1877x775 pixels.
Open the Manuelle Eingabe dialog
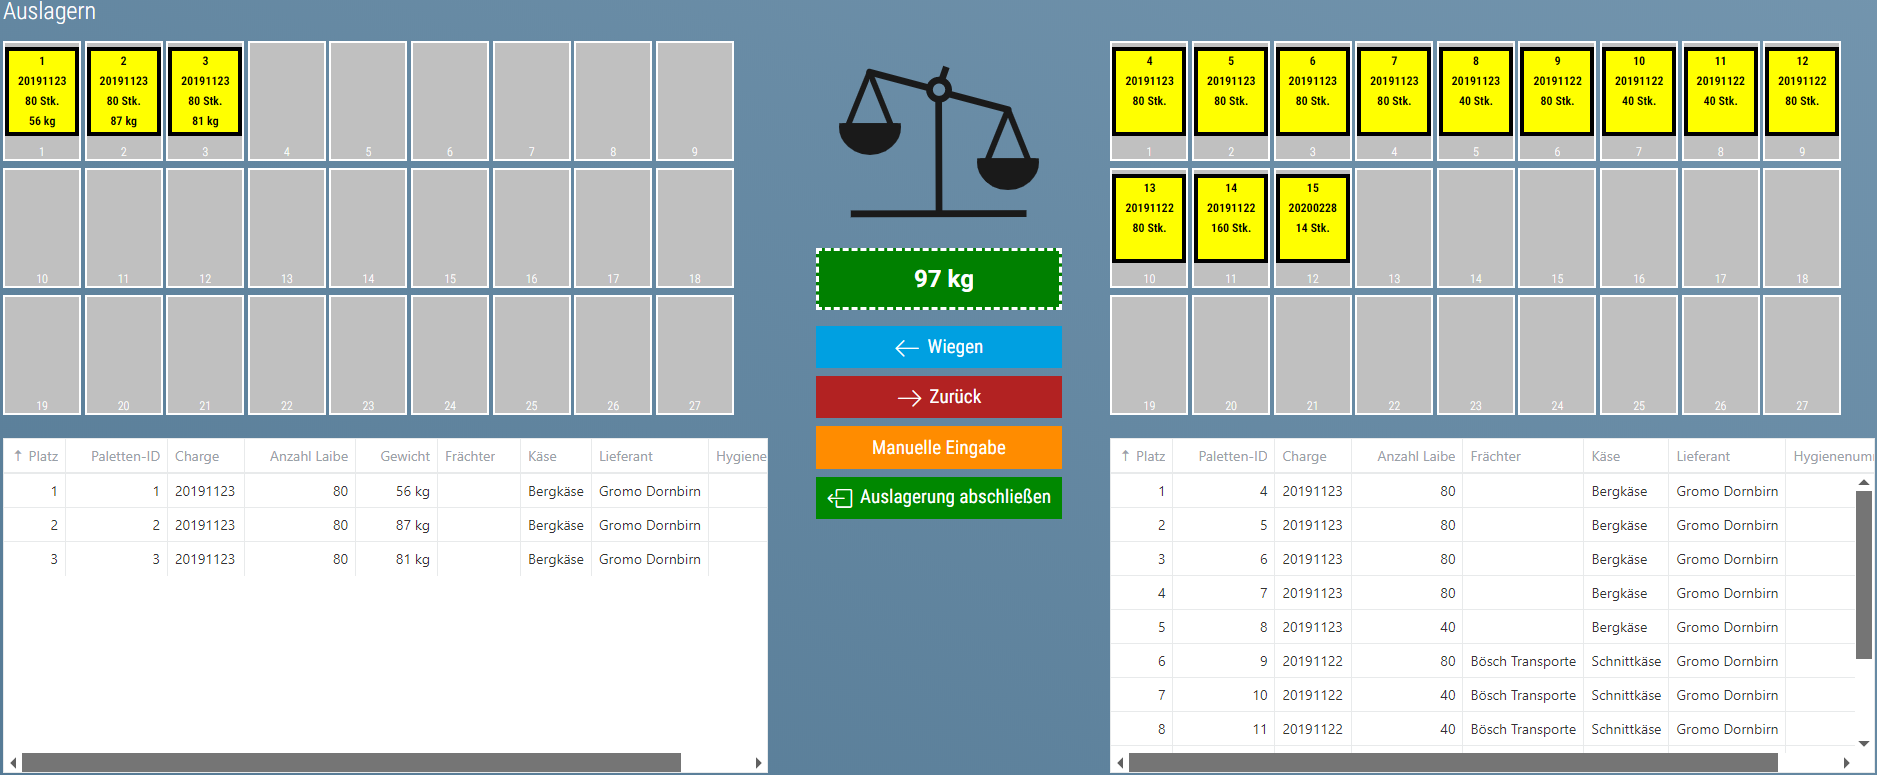(938, 448)
